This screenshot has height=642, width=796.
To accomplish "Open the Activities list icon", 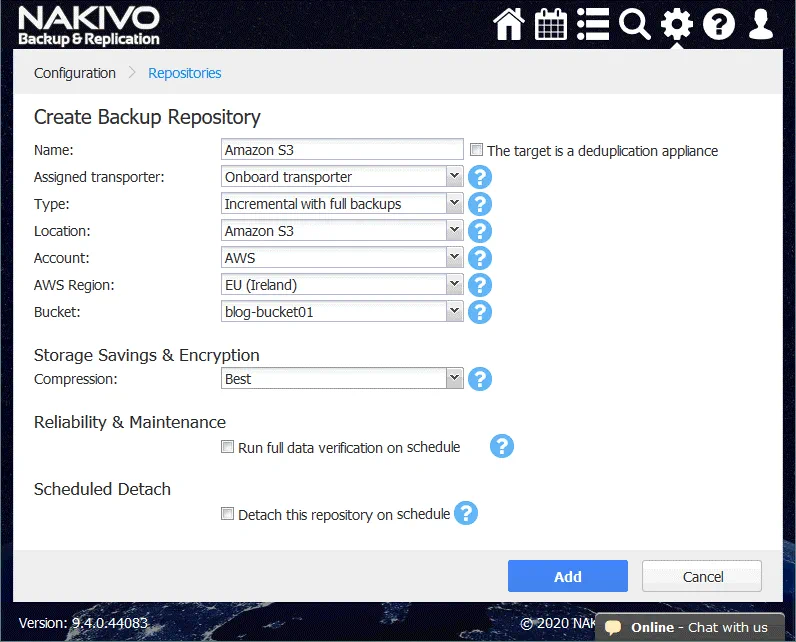I will pyautogui.click(x=593, y=24).
